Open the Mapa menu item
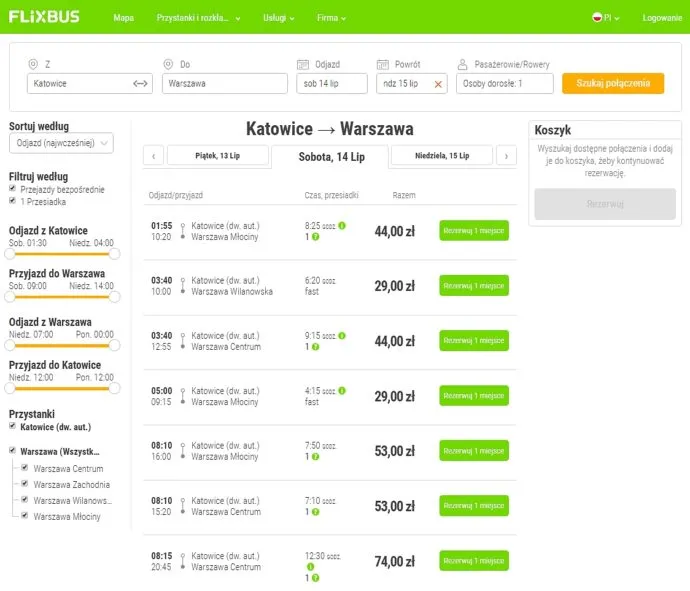Viewport: 690px width, 591px height. pyautogui.click(x=124, y=18)
